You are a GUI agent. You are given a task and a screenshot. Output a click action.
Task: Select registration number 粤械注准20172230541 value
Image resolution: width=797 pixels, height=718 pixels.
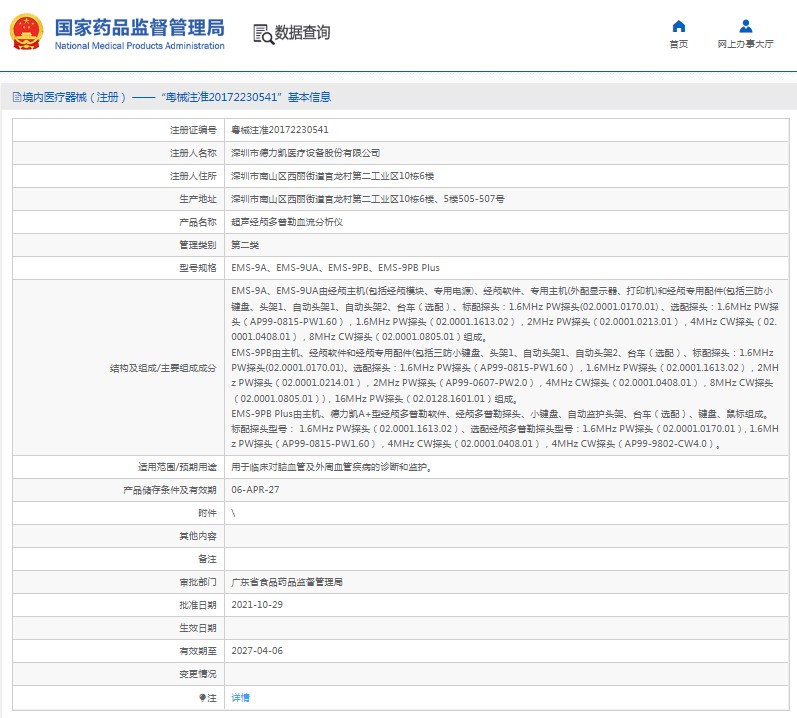280,130
